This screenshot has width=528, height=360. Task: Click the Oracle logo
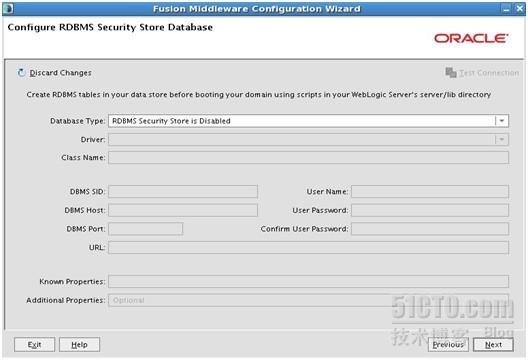471,38
